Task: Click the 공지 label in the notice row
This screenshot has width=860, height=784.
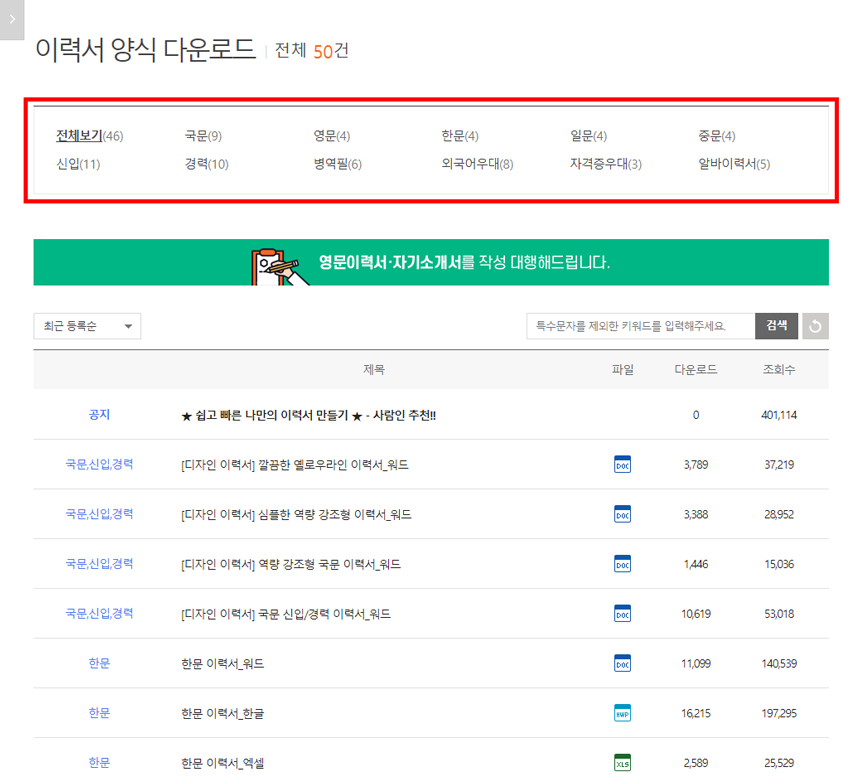Action: click(99, 415)
